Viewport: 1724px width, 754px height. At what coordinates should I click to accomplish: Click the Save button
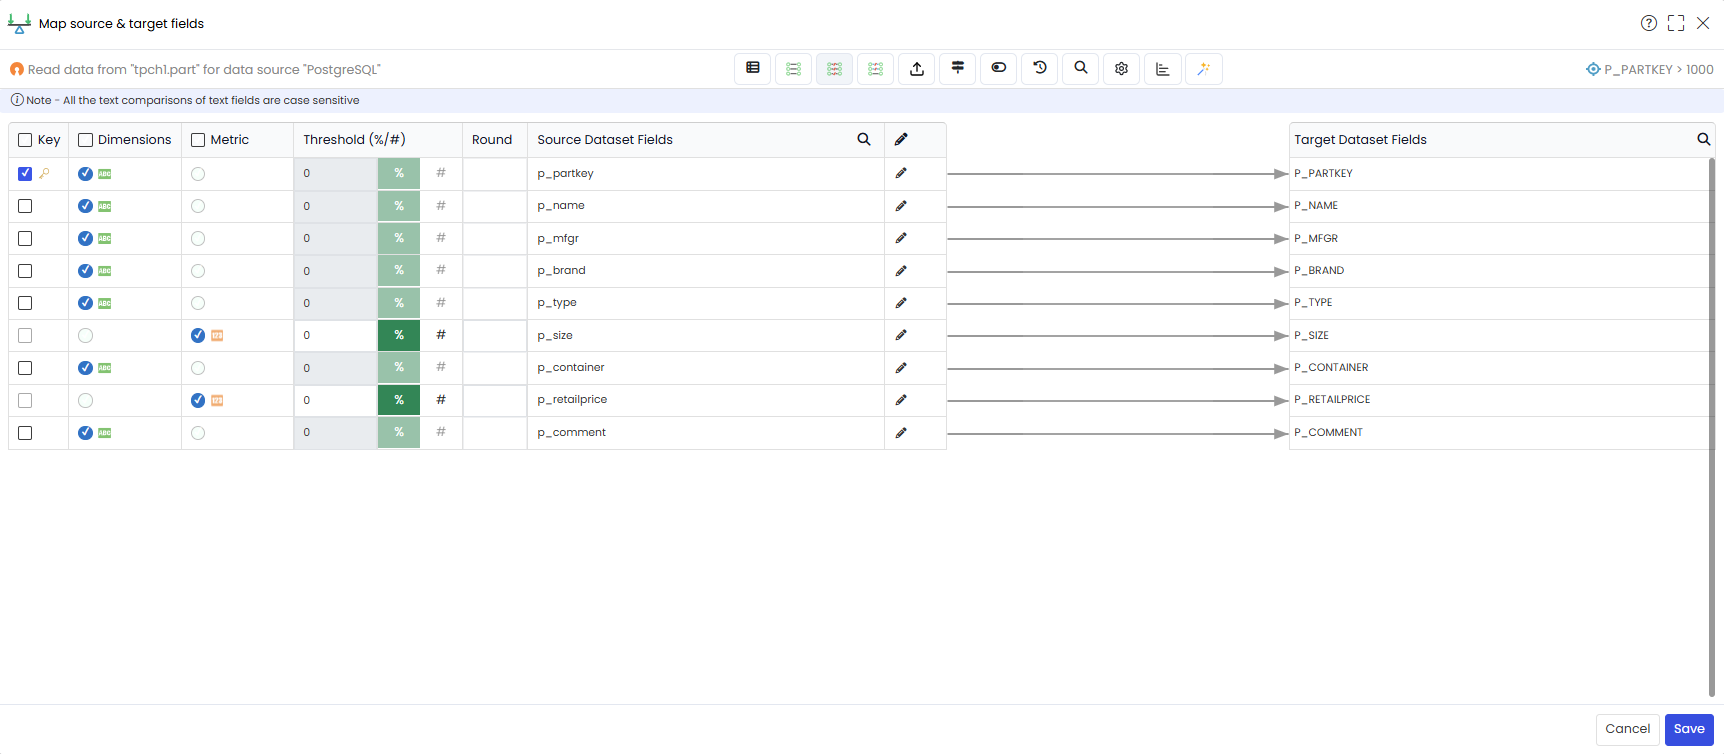pyautogui.click(x=1689, y=729)
